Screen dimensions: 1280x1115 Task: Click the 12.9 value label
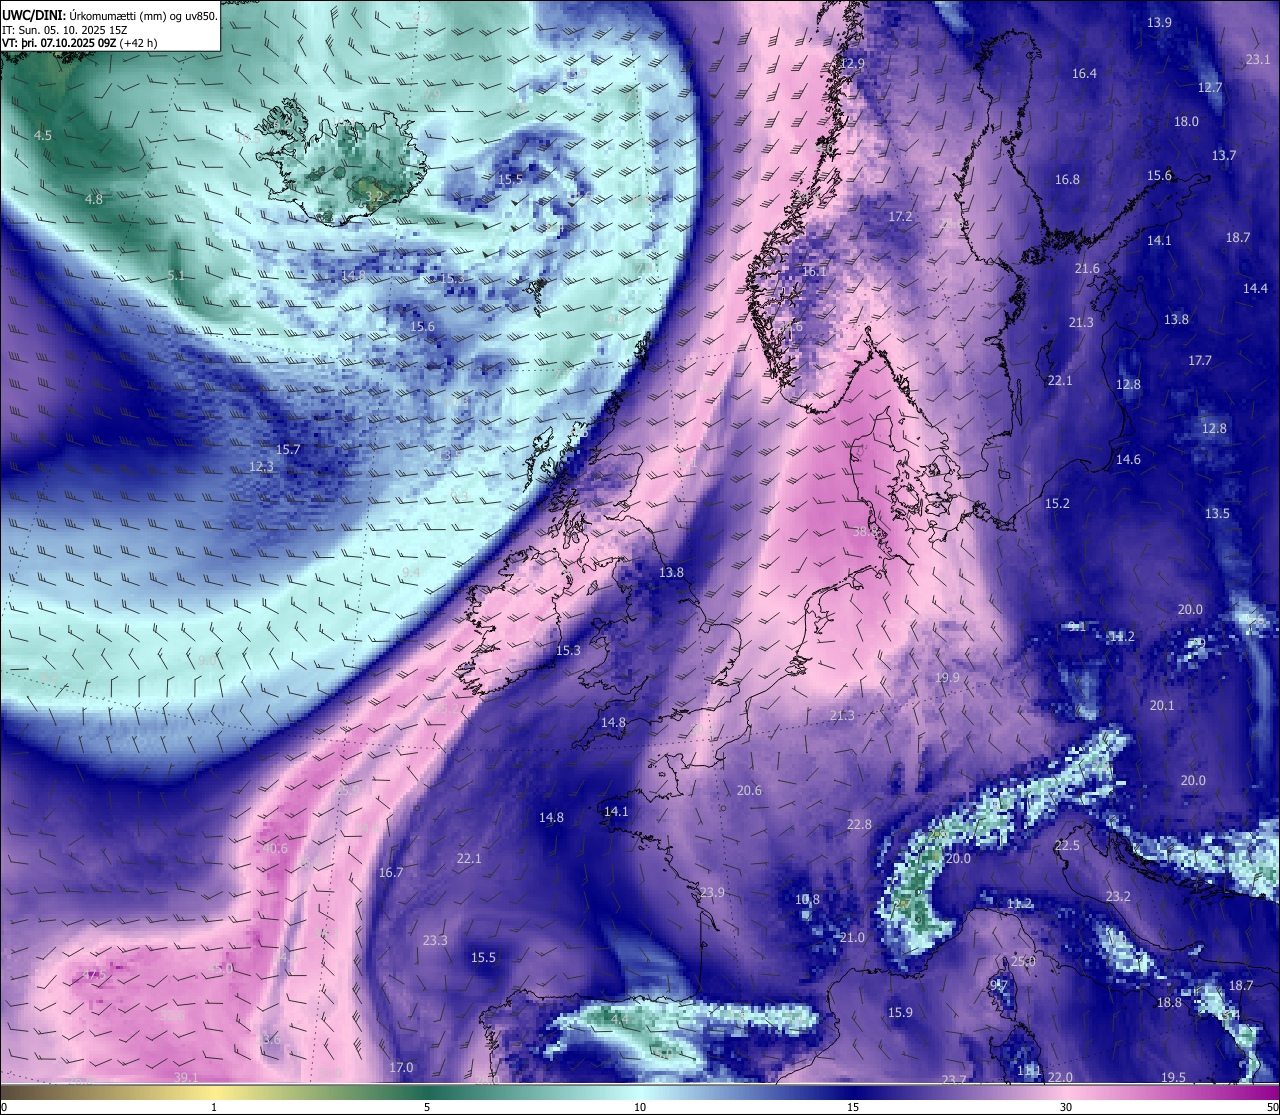click(x=852, y=64)
